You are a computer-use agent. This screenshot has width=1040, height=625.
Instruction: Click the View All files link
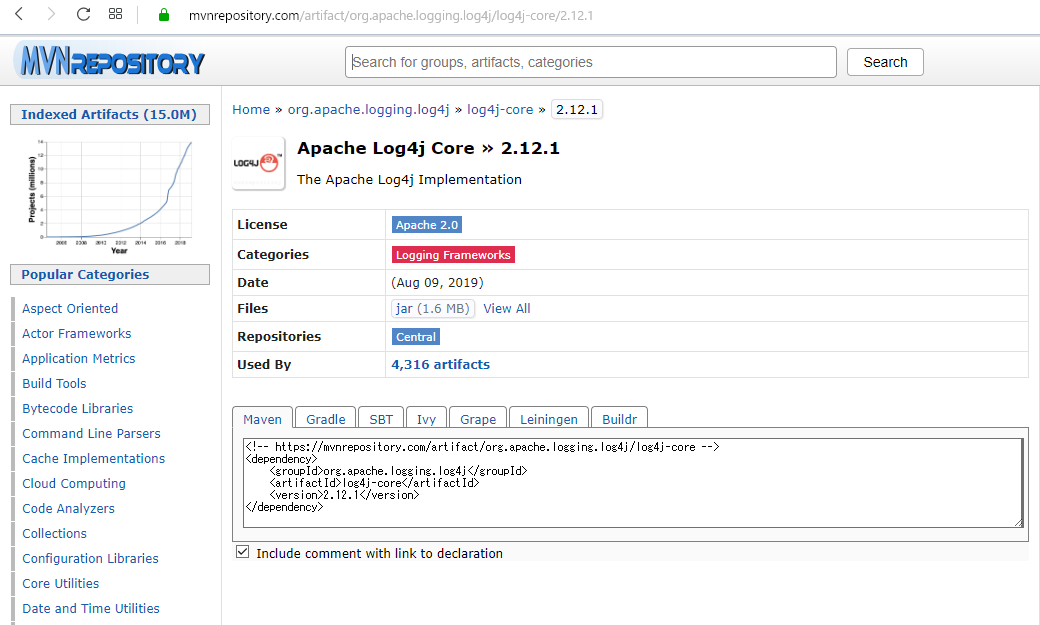(507, 309)
